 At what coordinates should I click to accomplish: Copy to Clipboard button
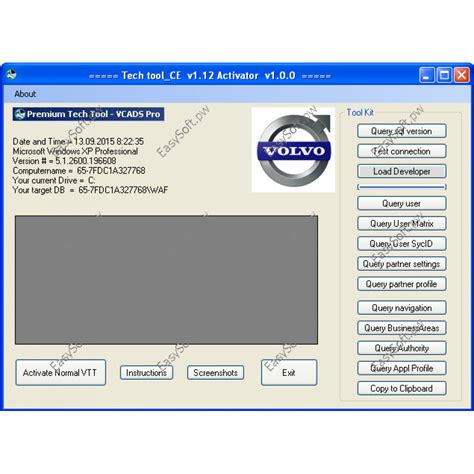pyautogui.click(x=402, y=388)
